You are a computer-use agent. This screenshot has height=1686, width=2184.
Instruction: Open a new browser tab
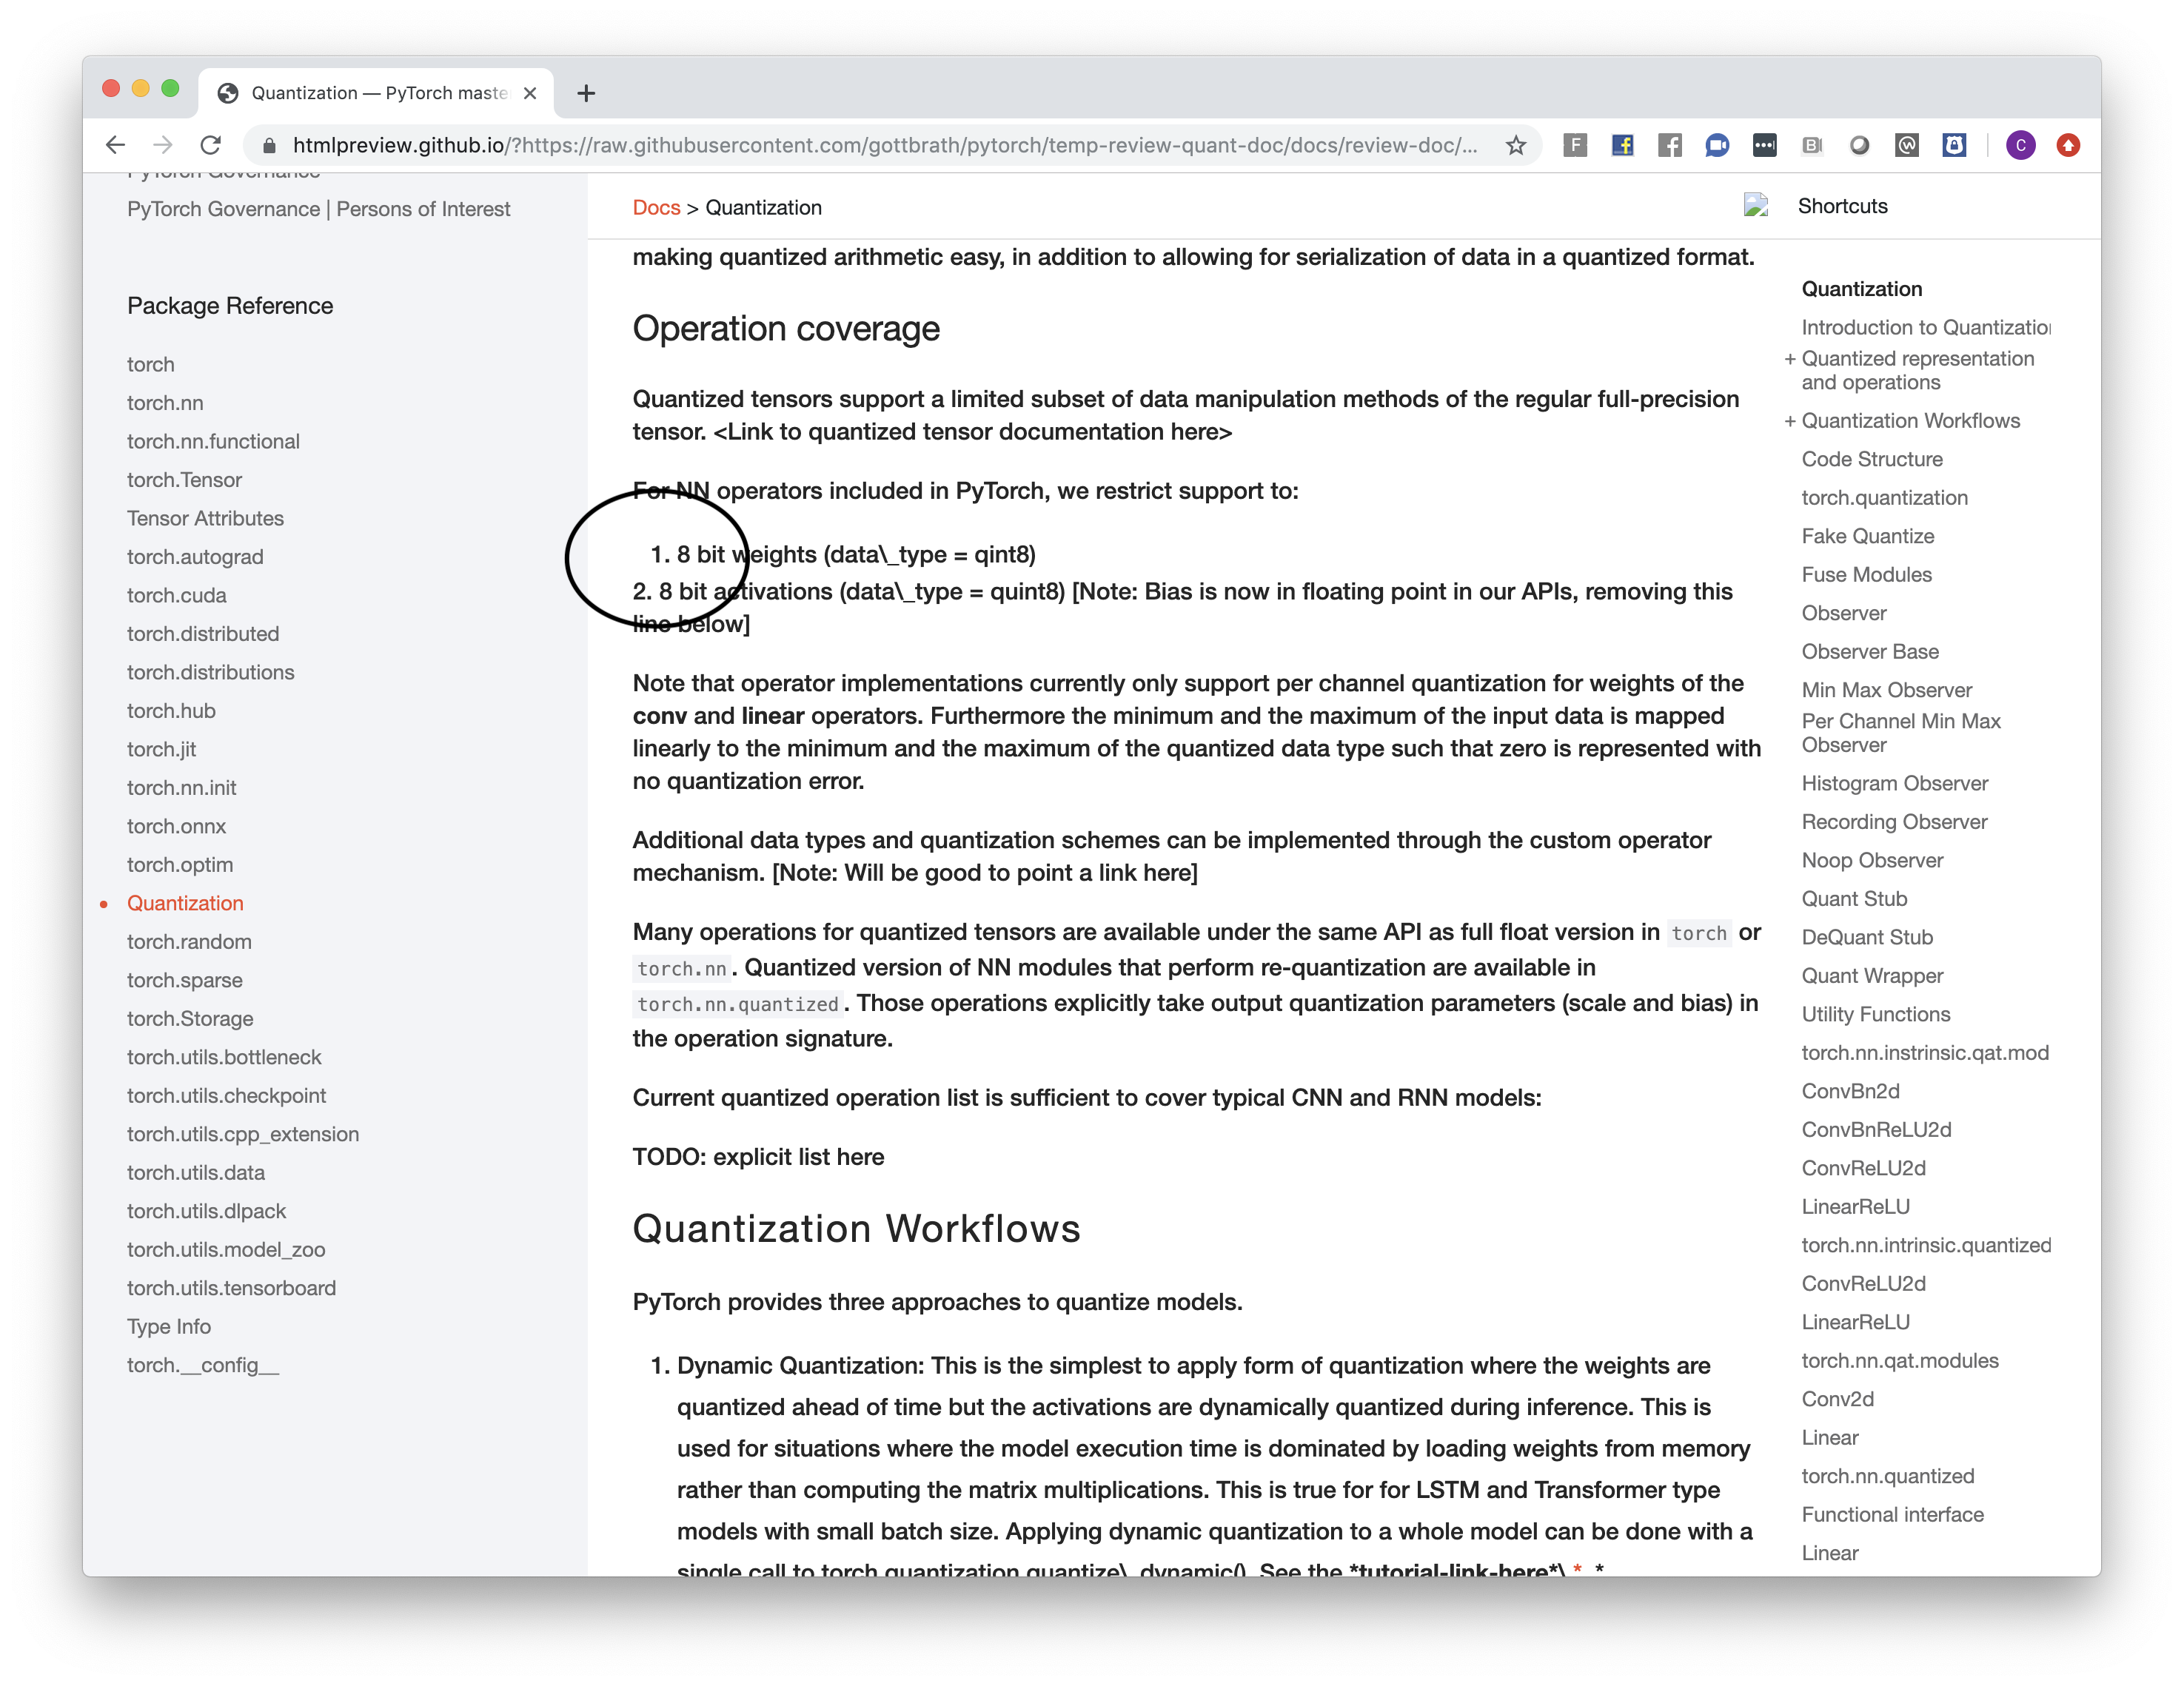coord(586,92)
